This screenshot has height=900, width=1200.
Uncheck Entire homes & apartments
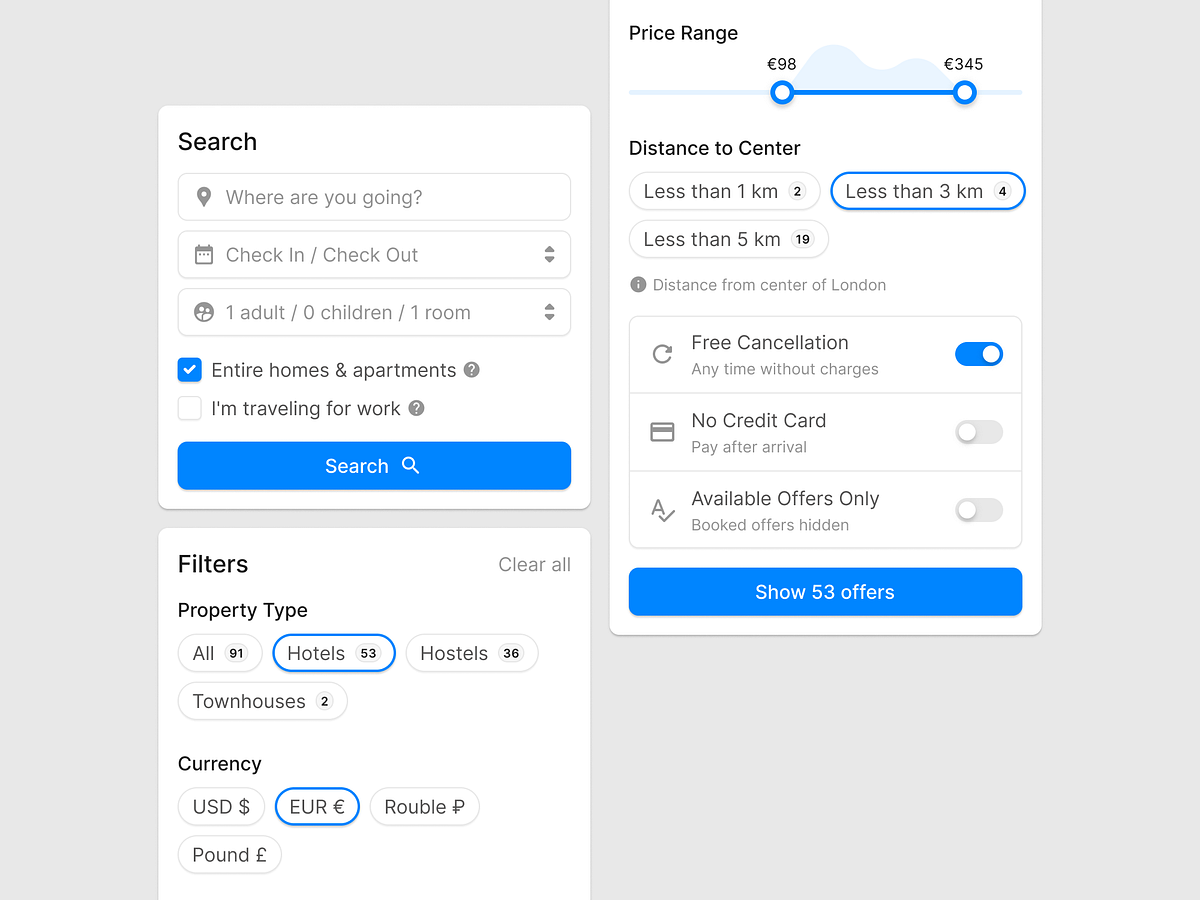point(189,370)
